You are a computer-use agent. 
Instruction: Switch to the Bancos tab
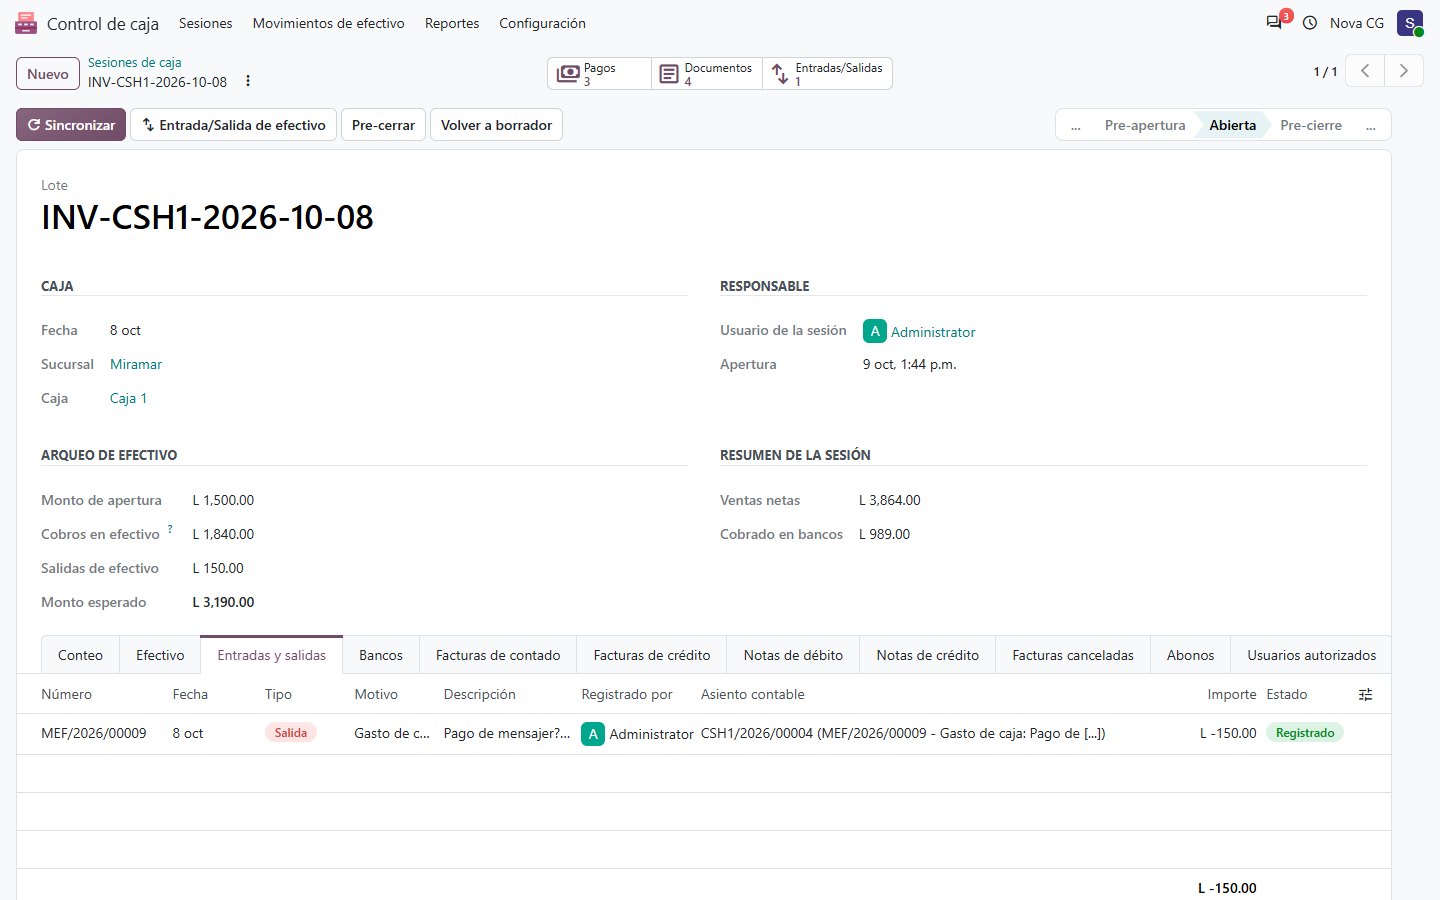[x=381, y=655]
